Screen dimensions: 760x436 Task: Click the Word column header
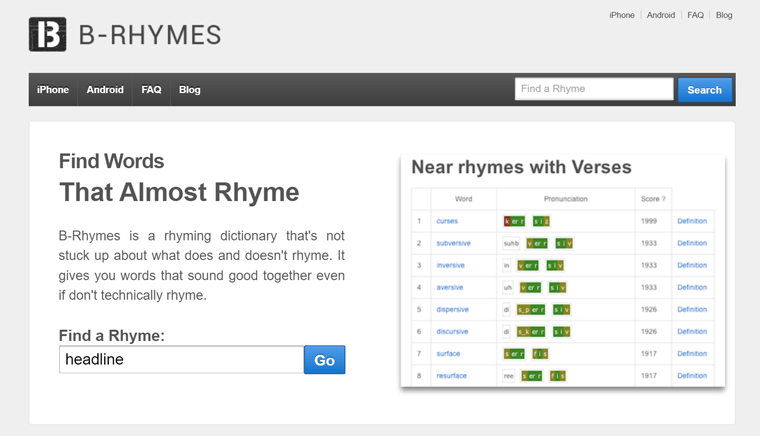coord(463,199)
